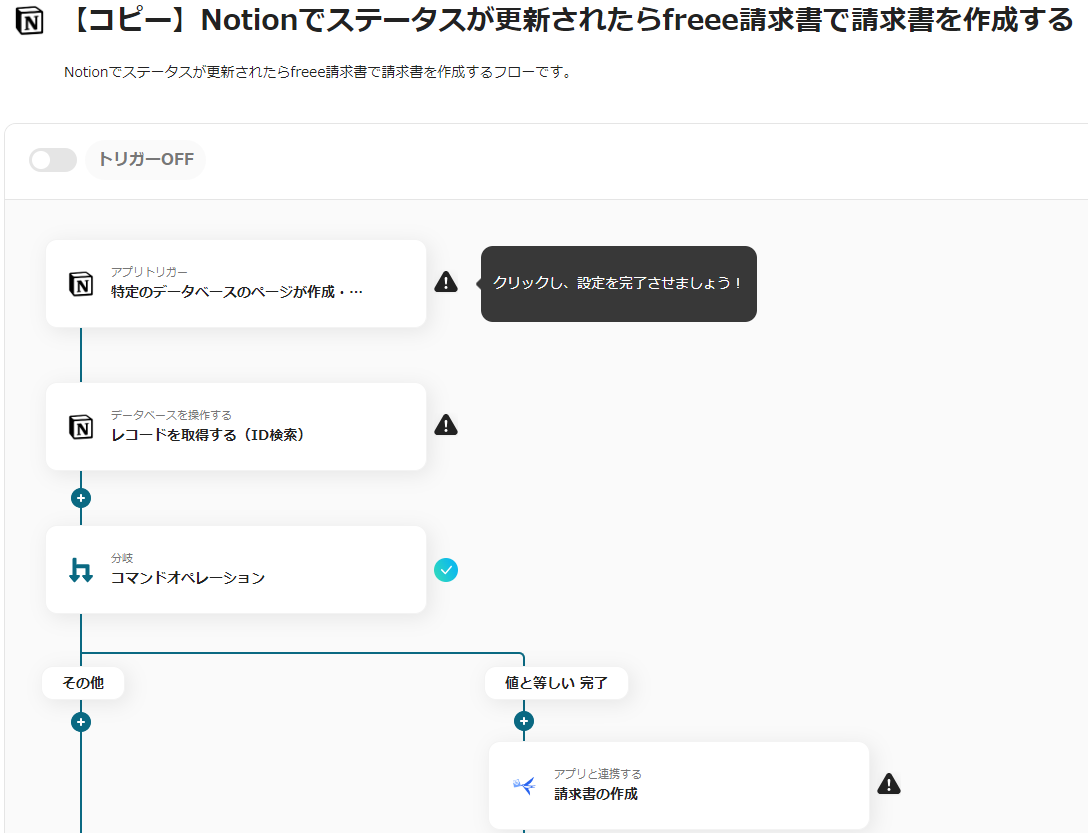Toggle the trigger ON/OFF switch
The height and width of the screenshot is (833, 1088).
point(53,160)
